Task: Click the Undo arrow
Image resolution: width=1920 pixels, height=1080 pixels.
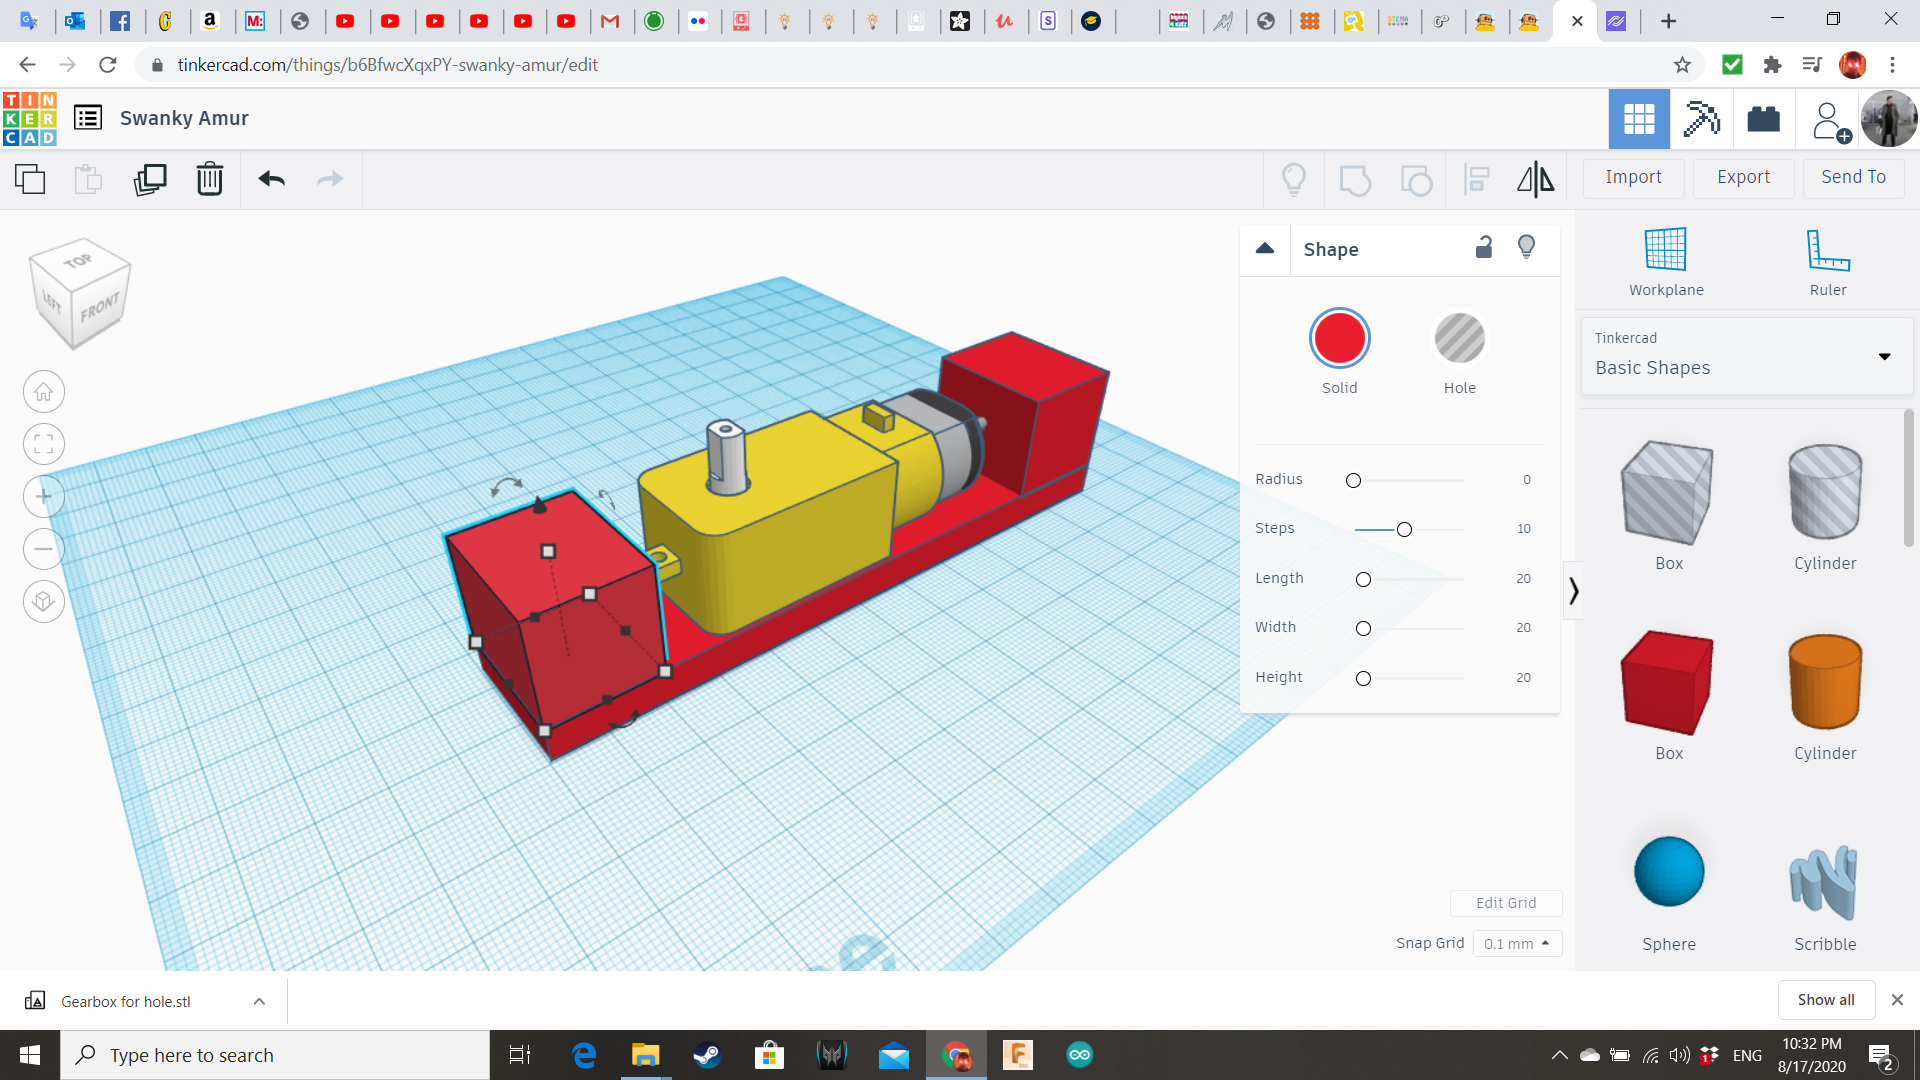Action: pos(271,179)
